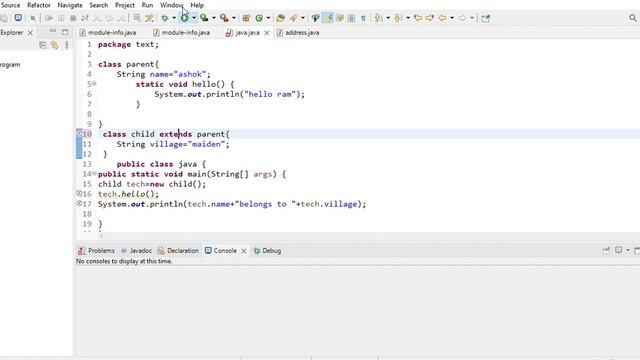640x360 pixels.
Task: Open the Problems tab
Action: tap(96, 251)
